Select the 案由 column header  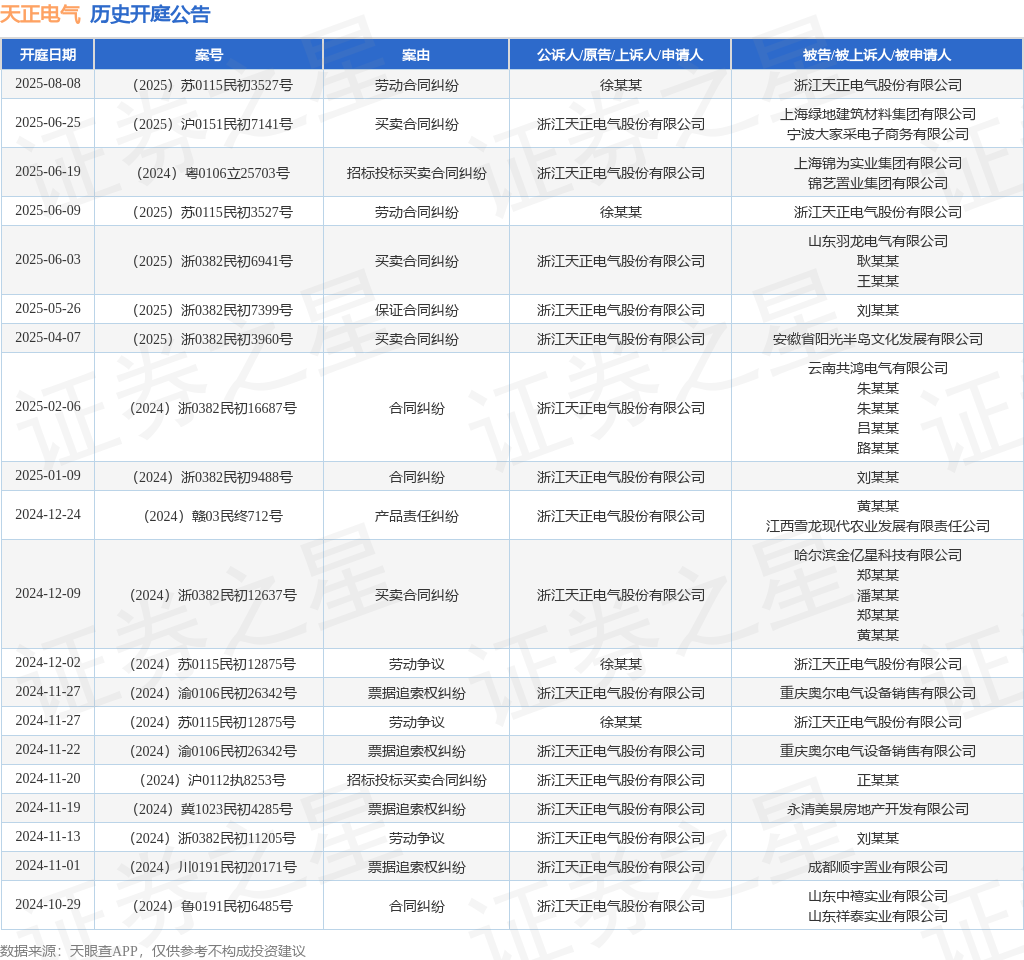point(416,55)
